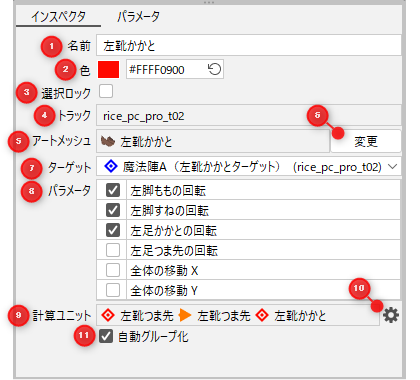Click the color reset arrow icon

click(x=214, y=69)
